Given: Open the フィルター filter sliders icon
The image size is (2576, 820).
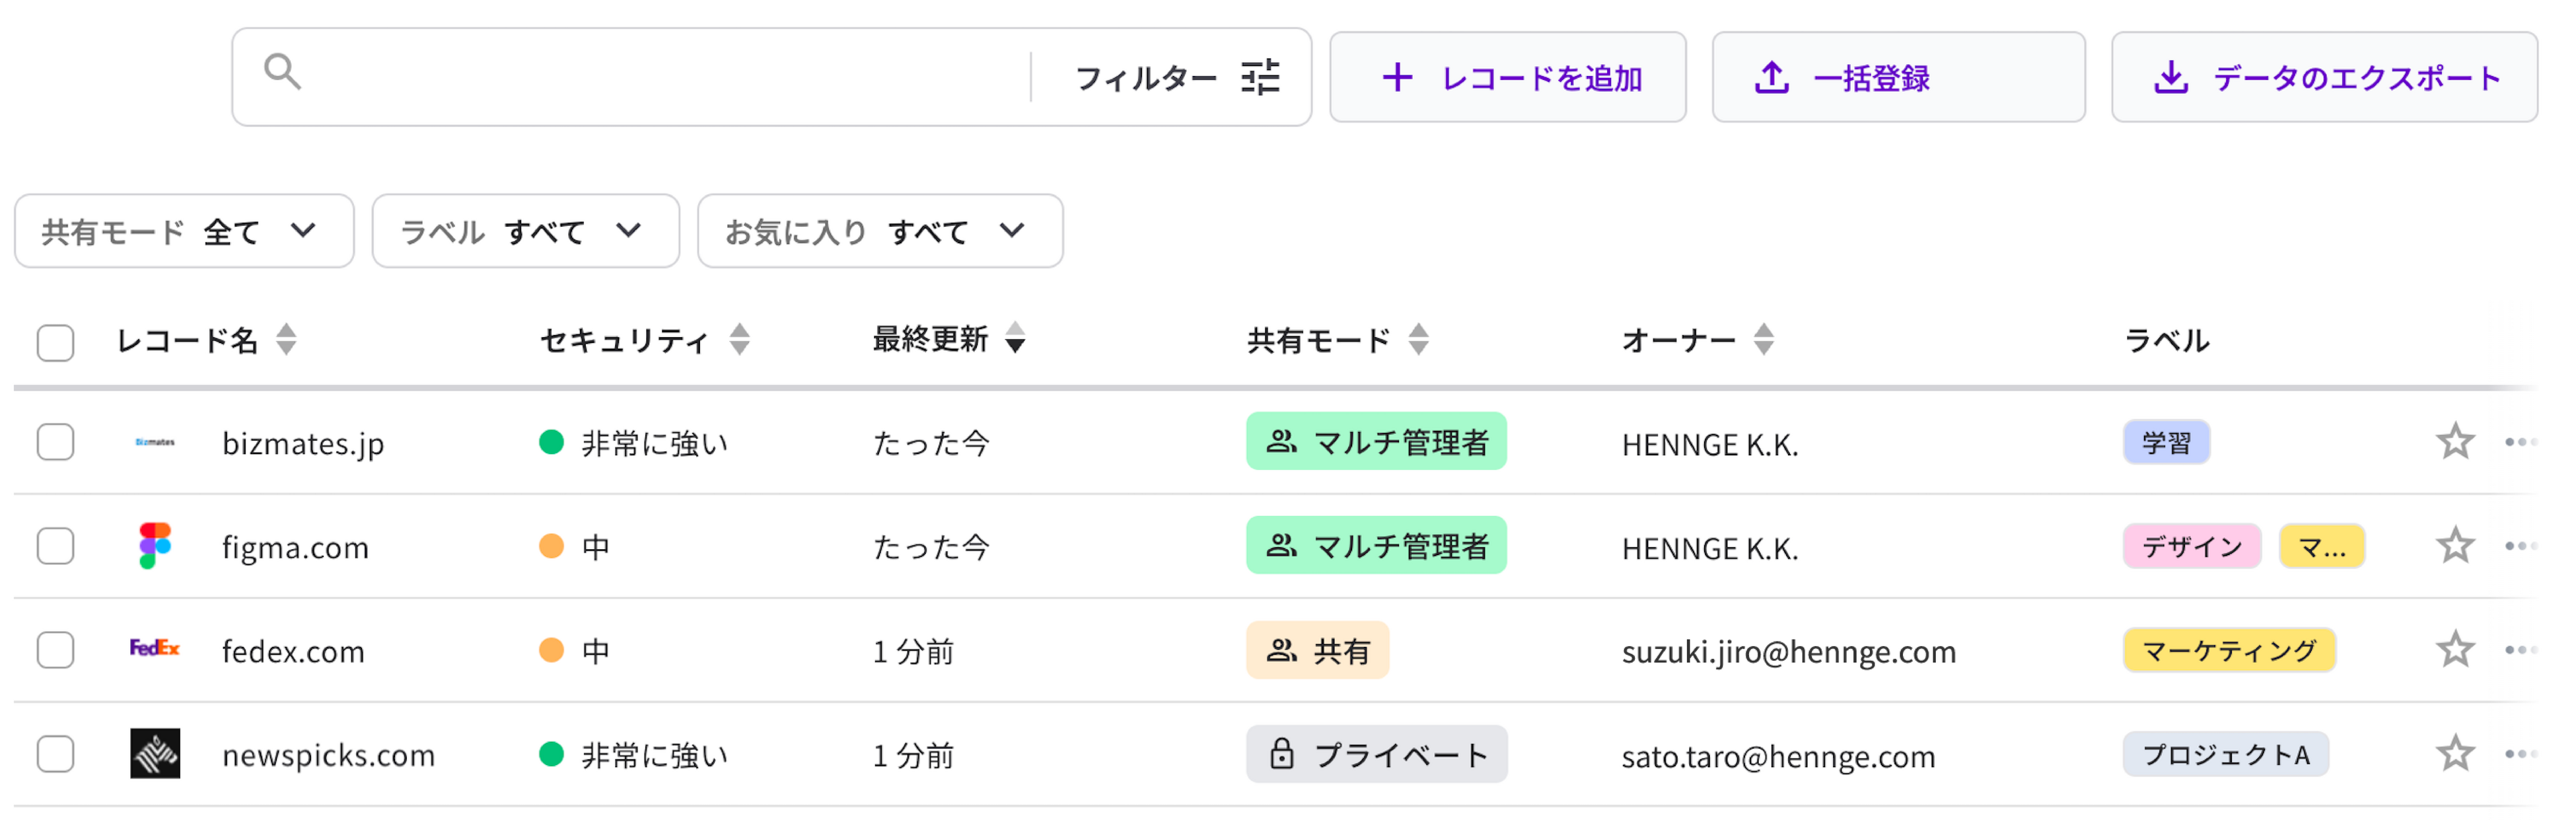Looking at the screenshot, I should click(x=1259, y=77).
